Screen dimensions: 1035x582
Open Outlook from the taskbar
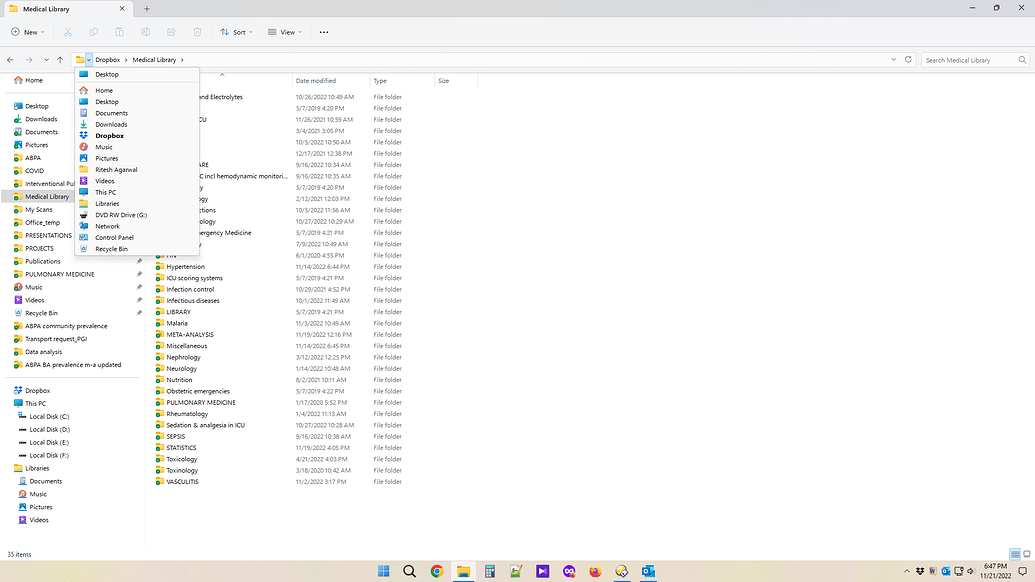coord(648,571)
